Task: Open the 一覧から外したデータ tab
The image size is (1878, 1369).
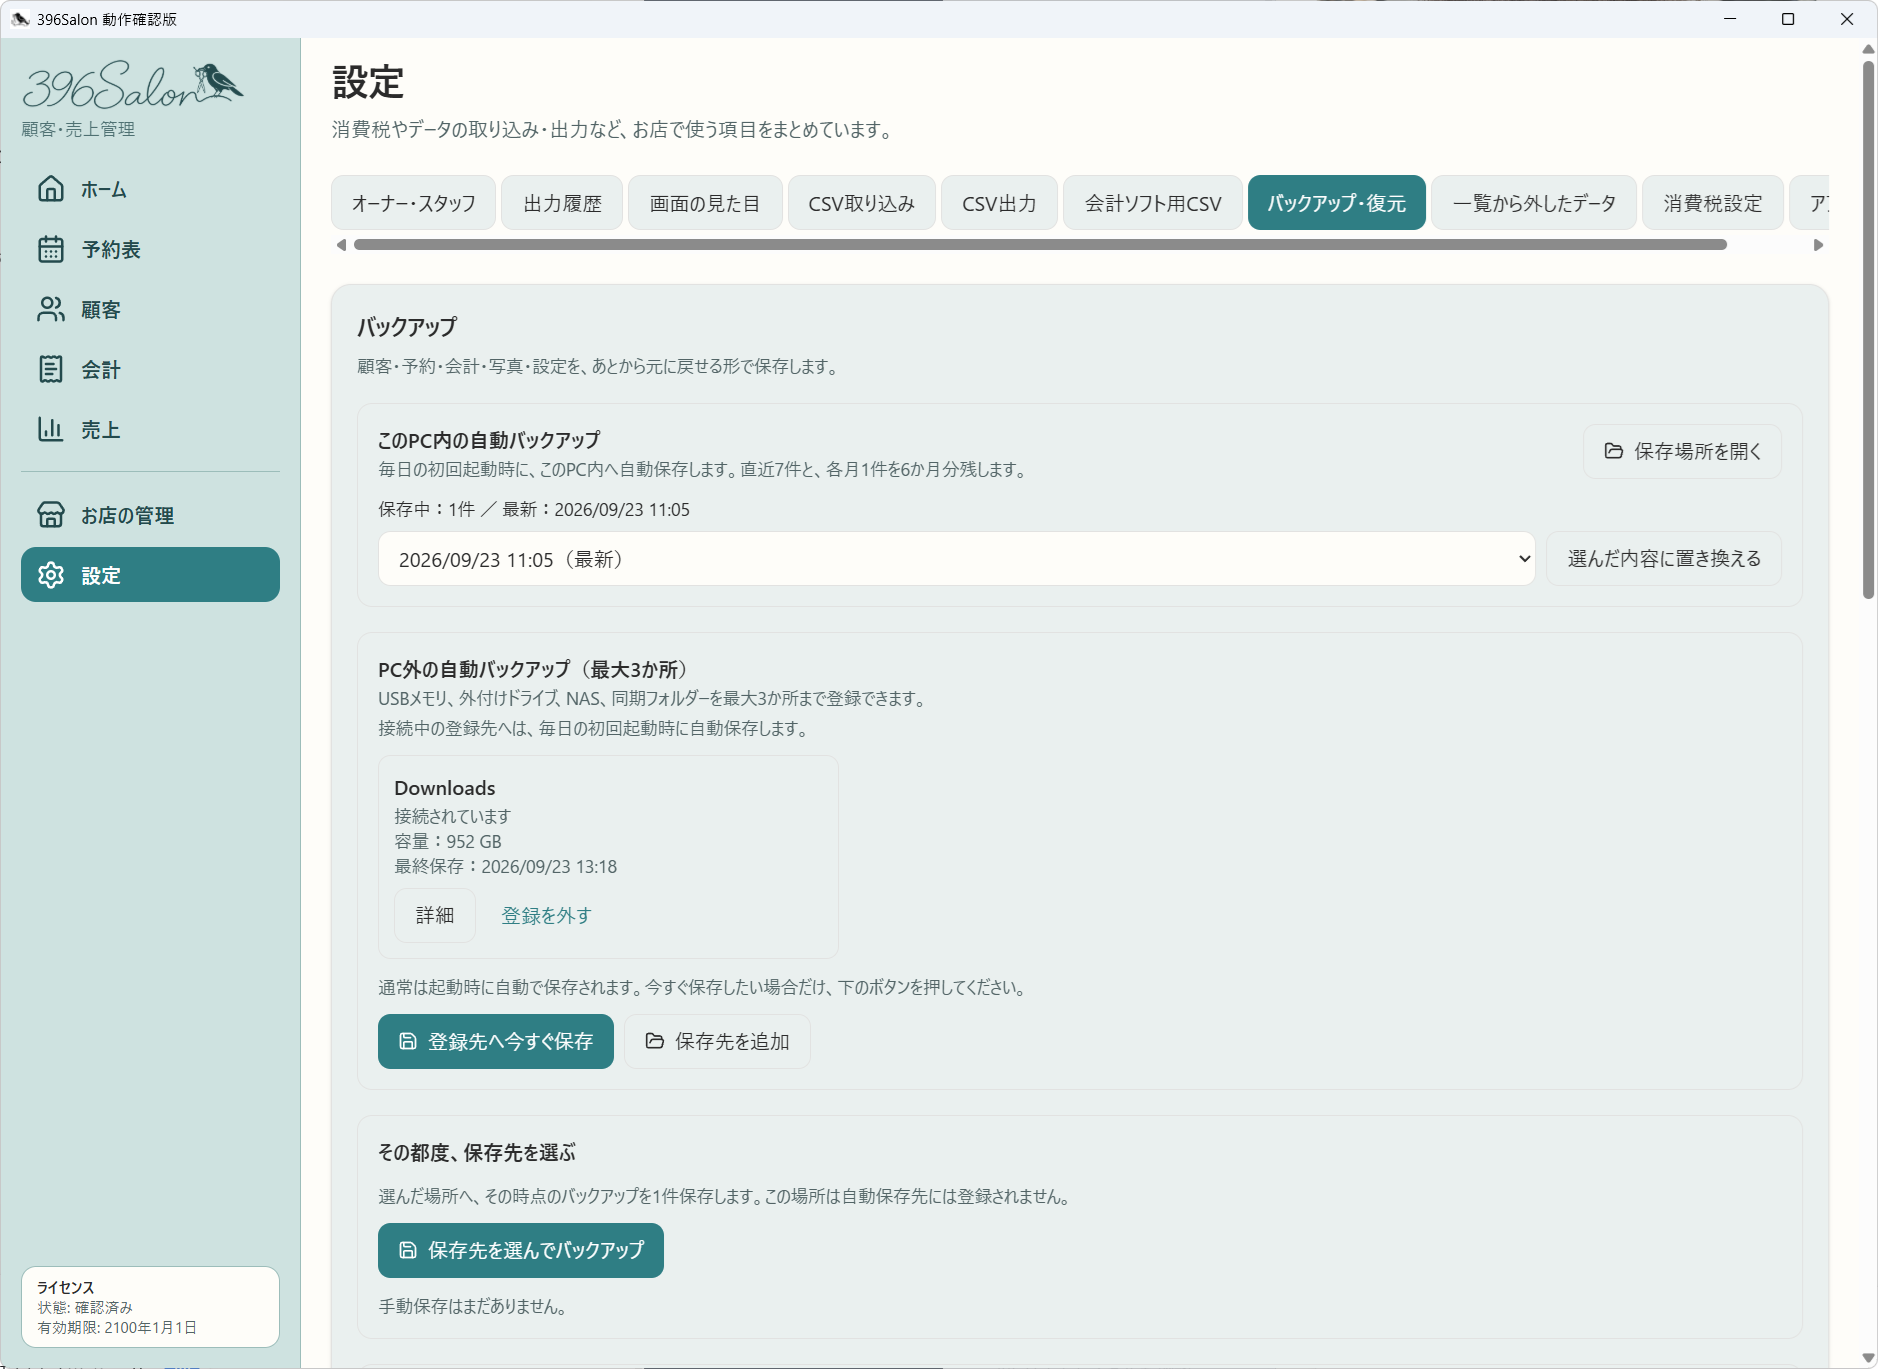Action: point(1534,203)
